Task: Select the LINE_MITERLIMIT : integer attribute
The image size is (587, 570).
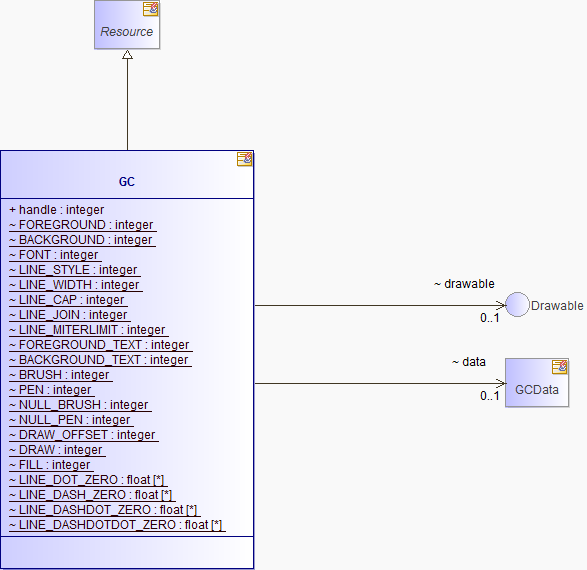Action: tap(87, 330)
